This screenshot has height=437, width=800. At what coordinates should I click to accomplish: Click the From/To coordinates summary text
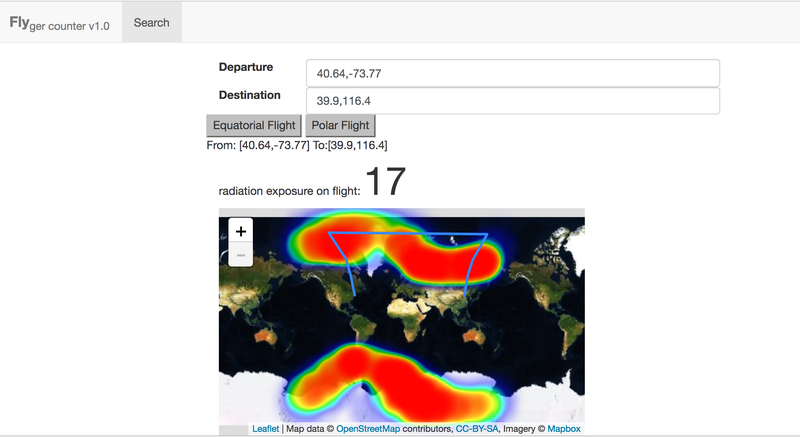[297, 145]
